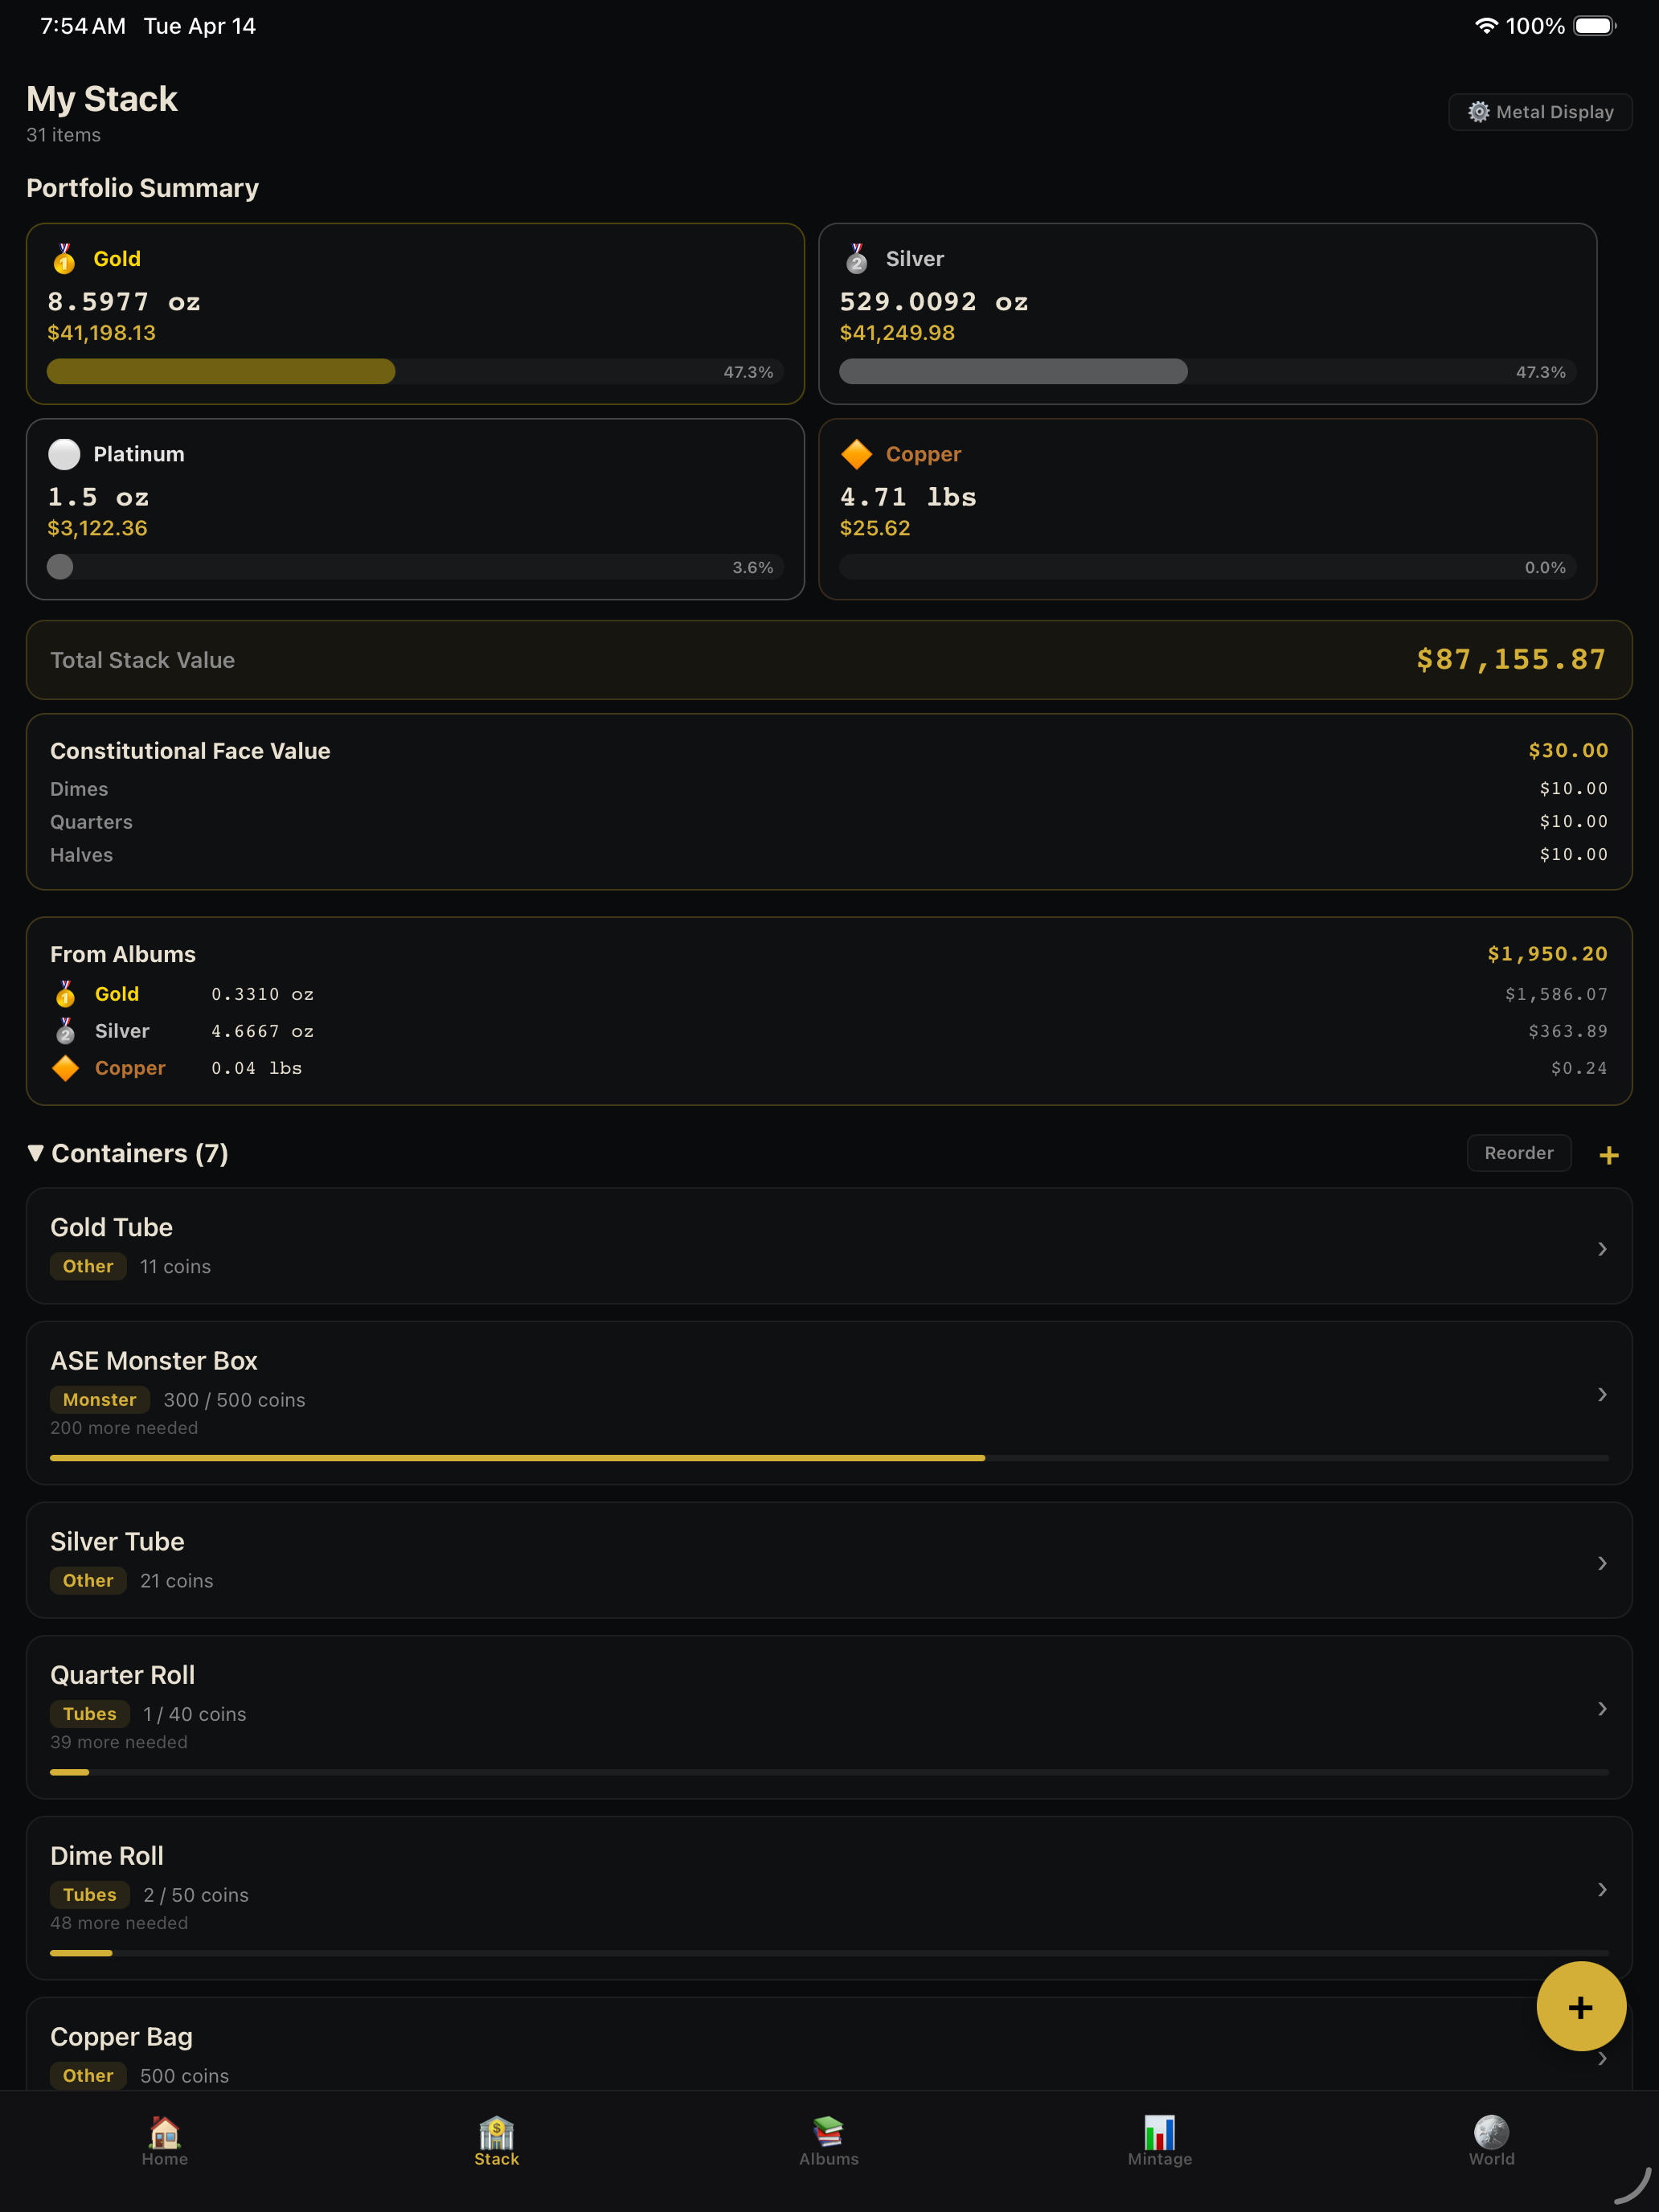Select the Quarter Roll title
1659x2212 pixels.
(122, 1675)
